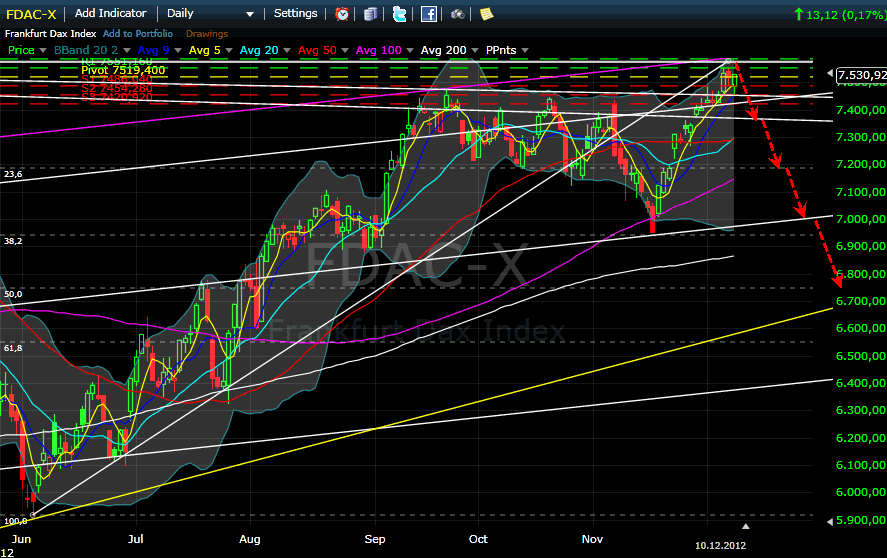Open the Drawings link
Image resolution: width=887 pixels, height=558 pixels.
[x=206, y=34]
